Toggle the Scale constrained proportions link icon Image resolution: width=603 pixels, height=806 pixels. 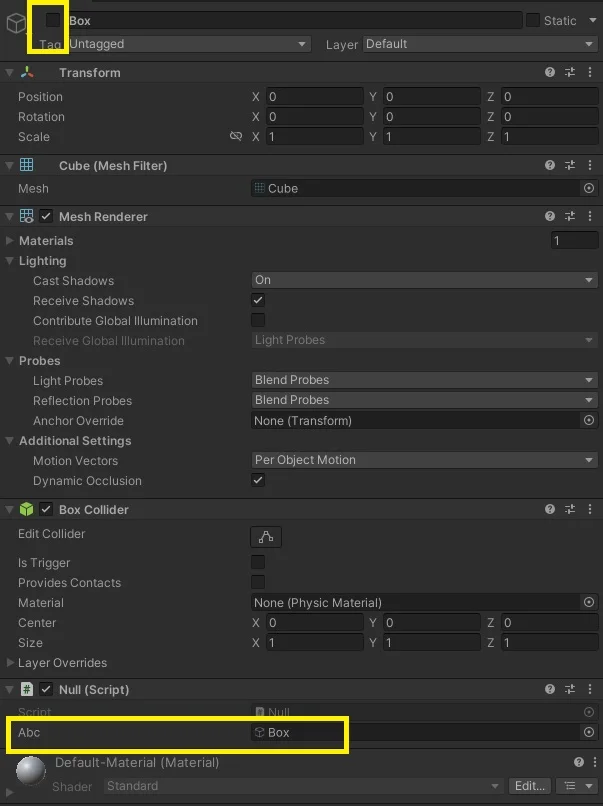coord(235,136)
